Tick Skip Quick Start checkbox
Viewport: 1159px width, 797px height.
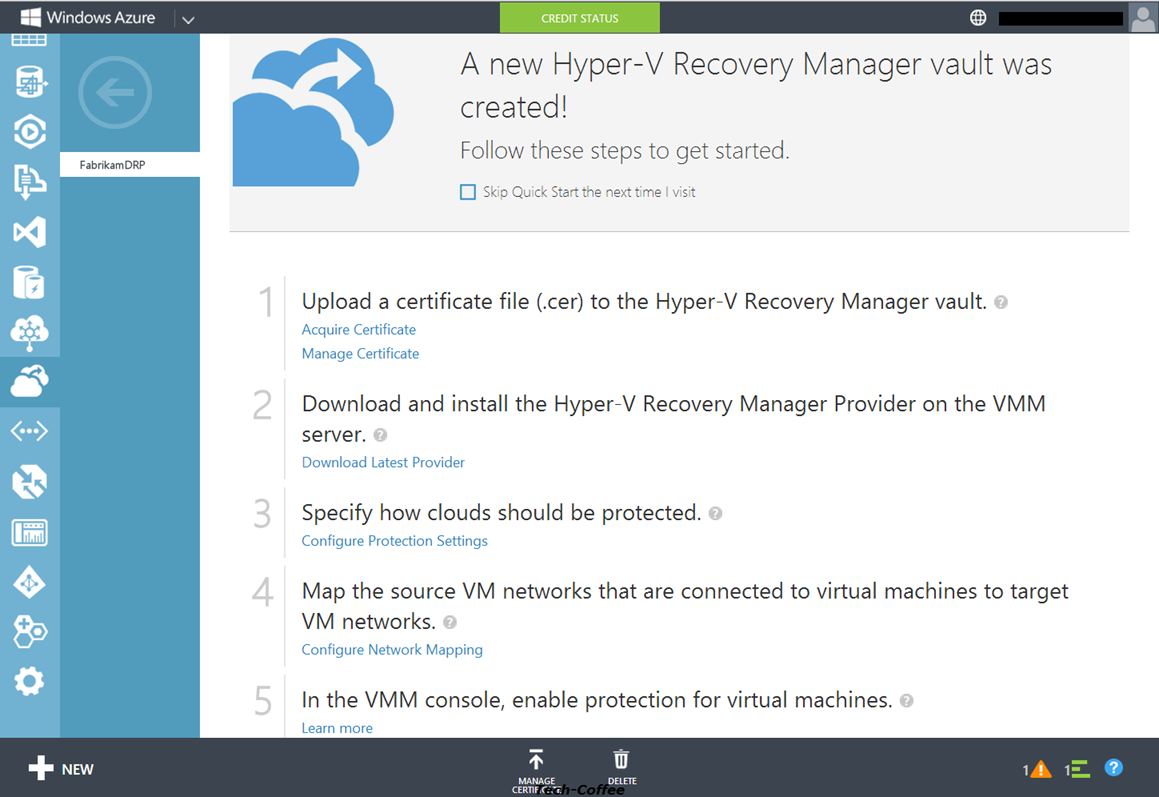coord(468,192)
